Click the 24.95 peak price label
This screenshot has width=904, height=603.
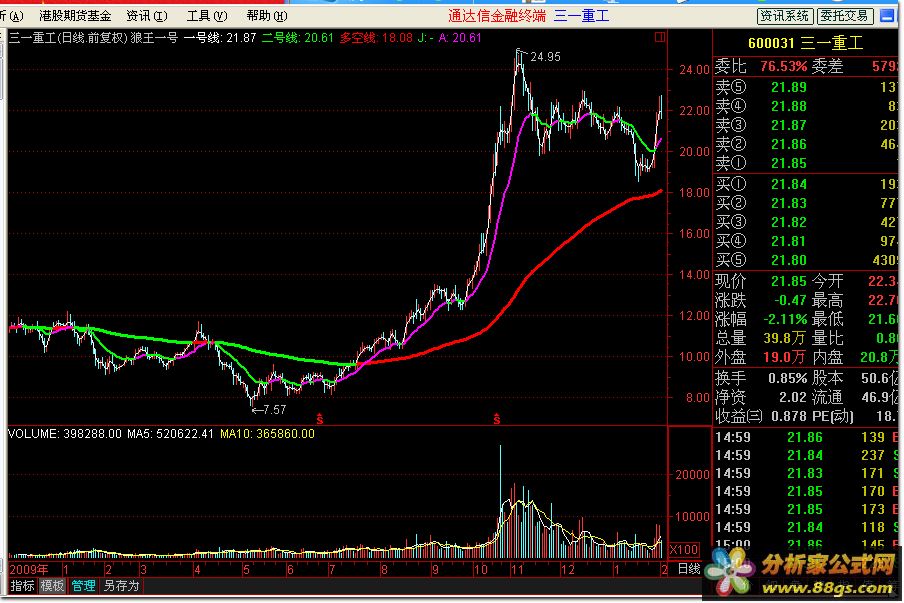click(x=545, y=56)
